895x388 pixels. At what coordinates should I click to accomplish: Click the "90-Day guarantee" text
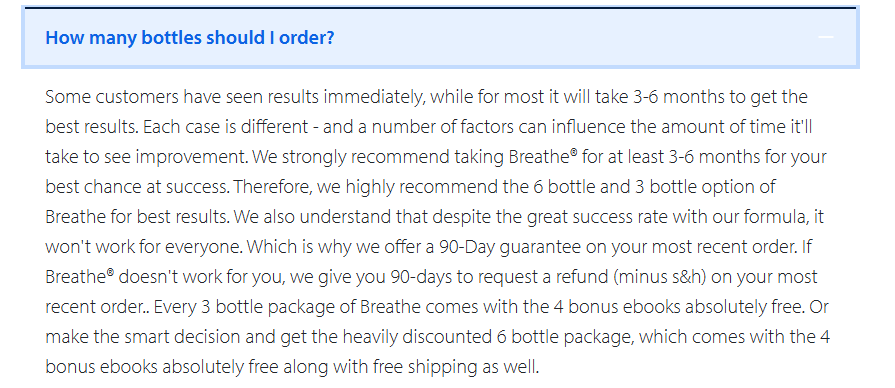tap(510, 247)
